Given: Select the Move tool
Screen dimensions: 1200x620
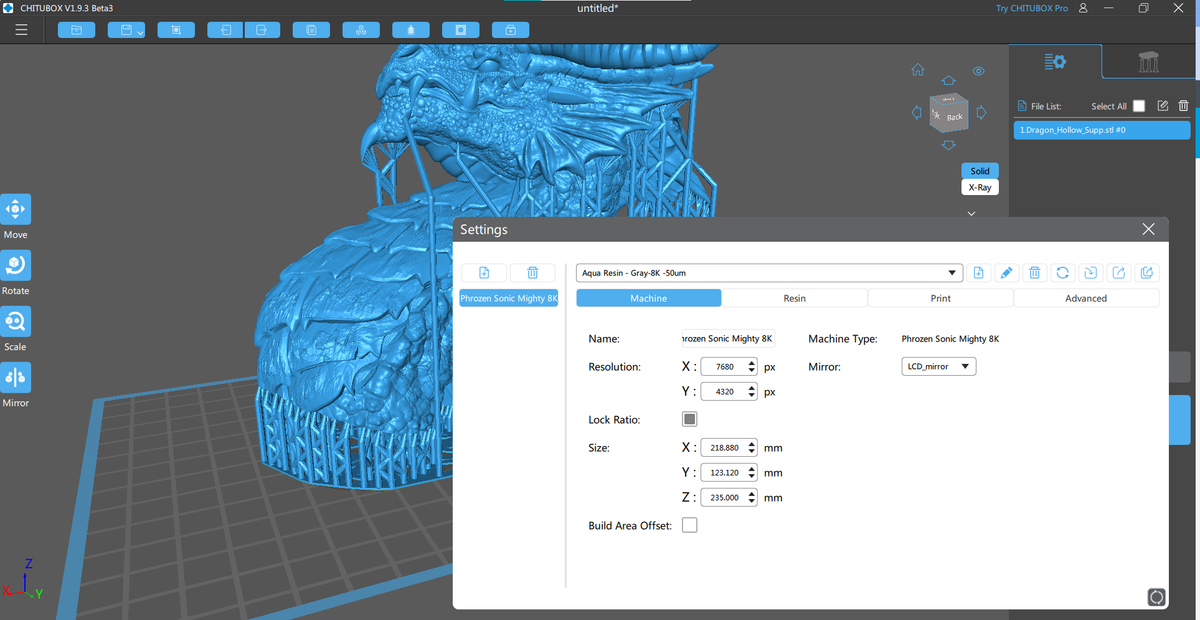Looking at the screenshot, I should point(16,210).
